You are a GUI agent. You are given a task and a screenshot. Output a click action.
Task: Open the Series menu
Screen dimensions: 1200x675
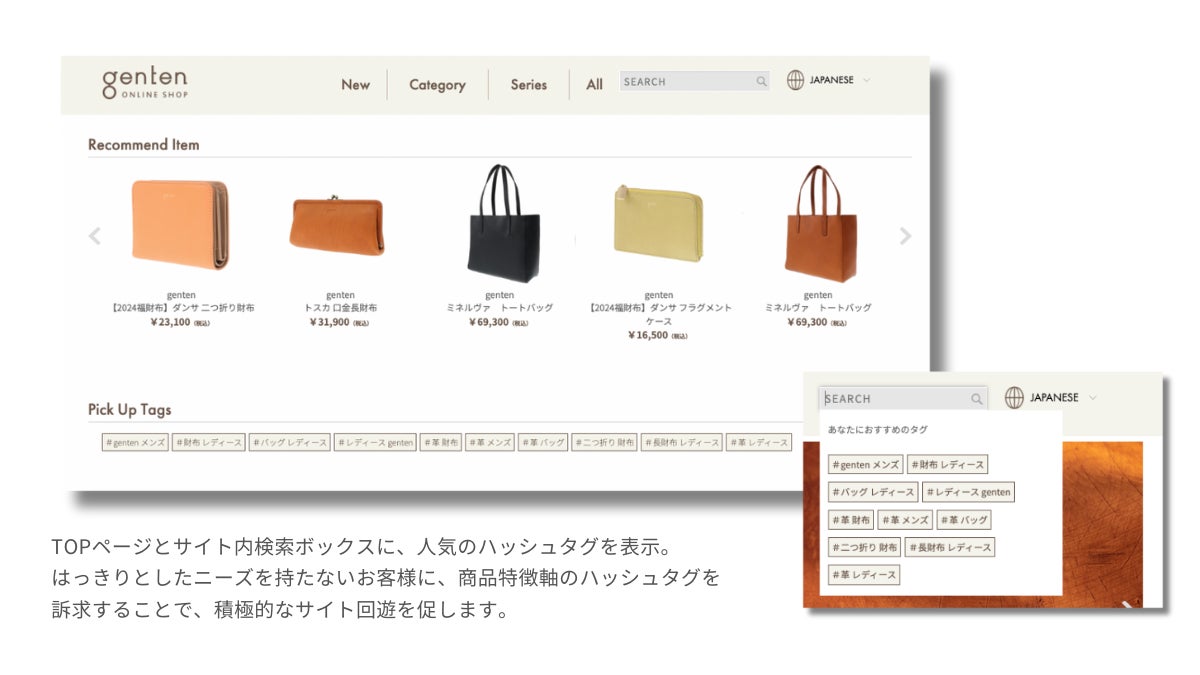point(529,85)
